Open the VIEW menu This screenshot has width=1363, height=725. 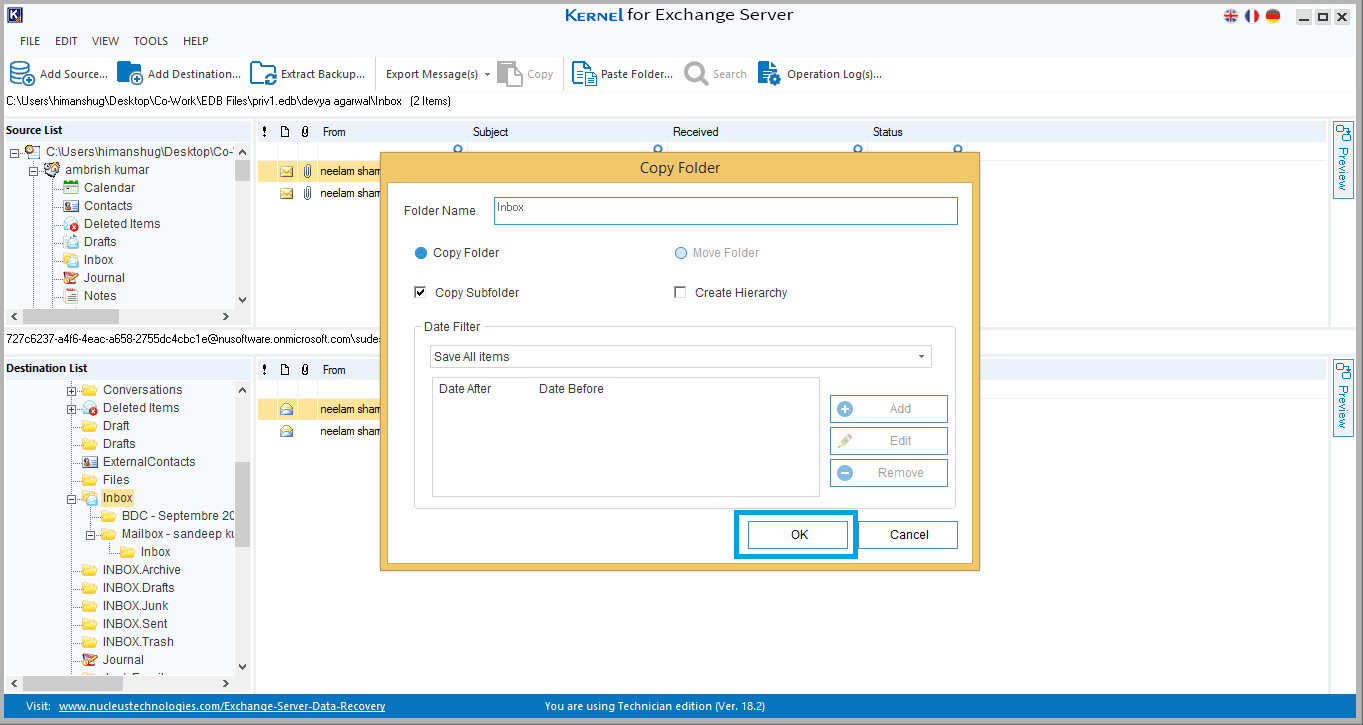[x=105, y=41]
